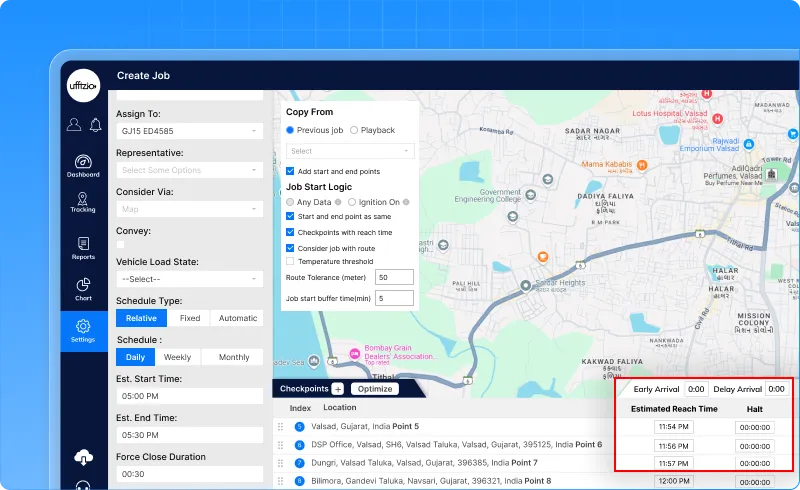The image size is (800, 490).
Task: Select the Weekly schedule tab
Action: pyautogui.click(x=177, y=357)
